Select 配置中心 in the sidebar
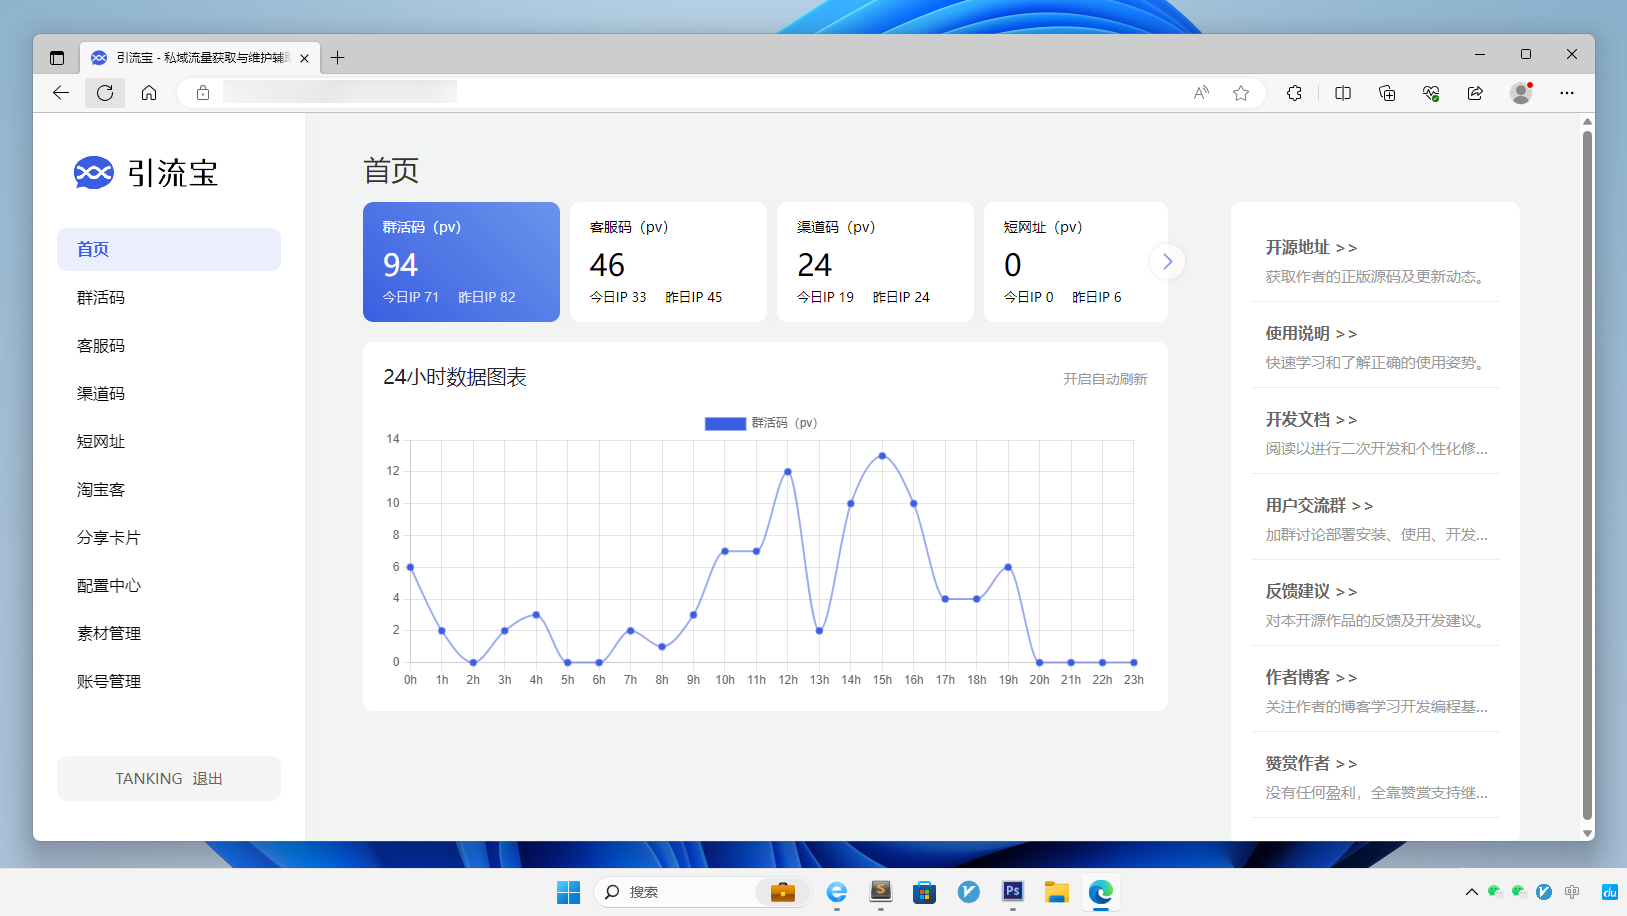This screenshot has height=916, width=1627. [108, 585]
